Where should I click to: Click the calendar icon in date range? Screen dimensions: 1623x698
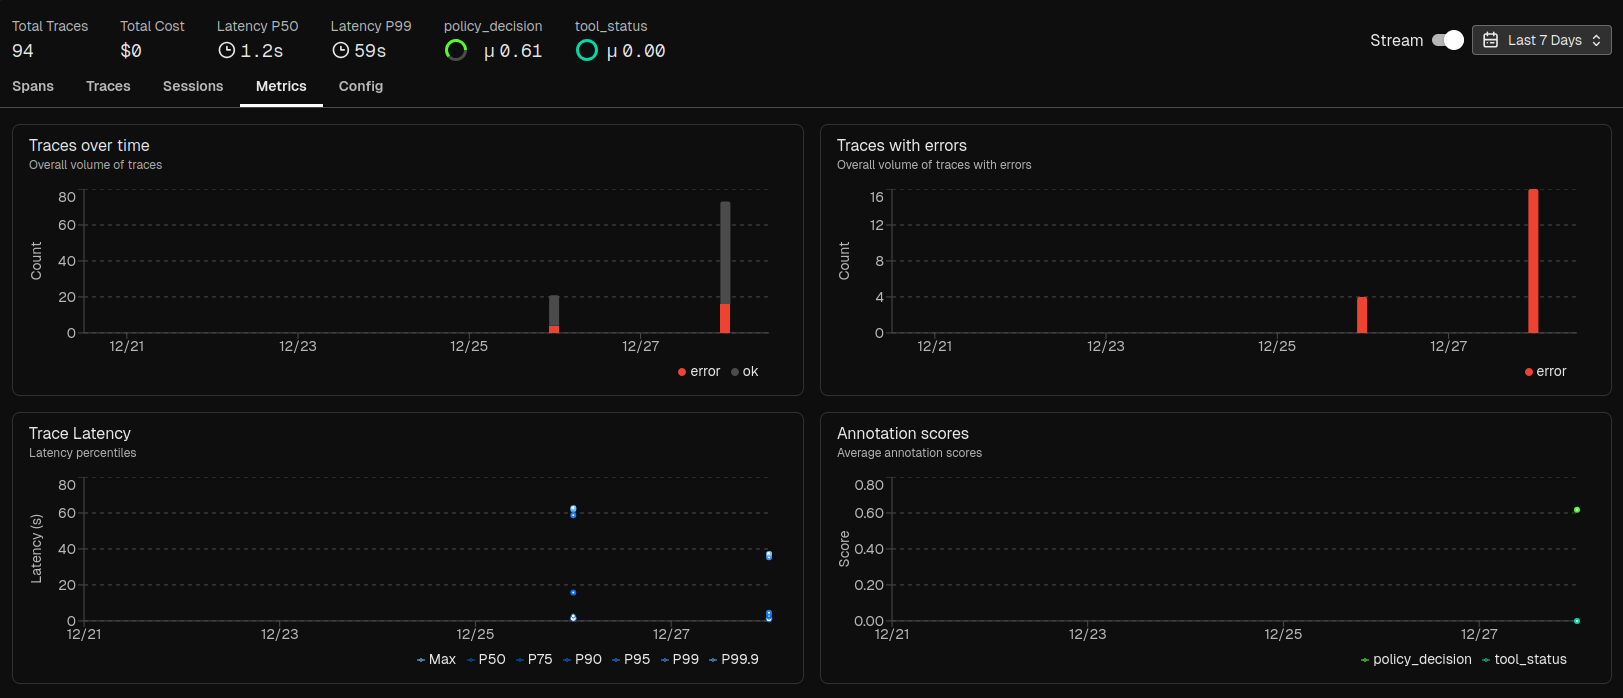pyautogui.click(x=1491, y=40)
